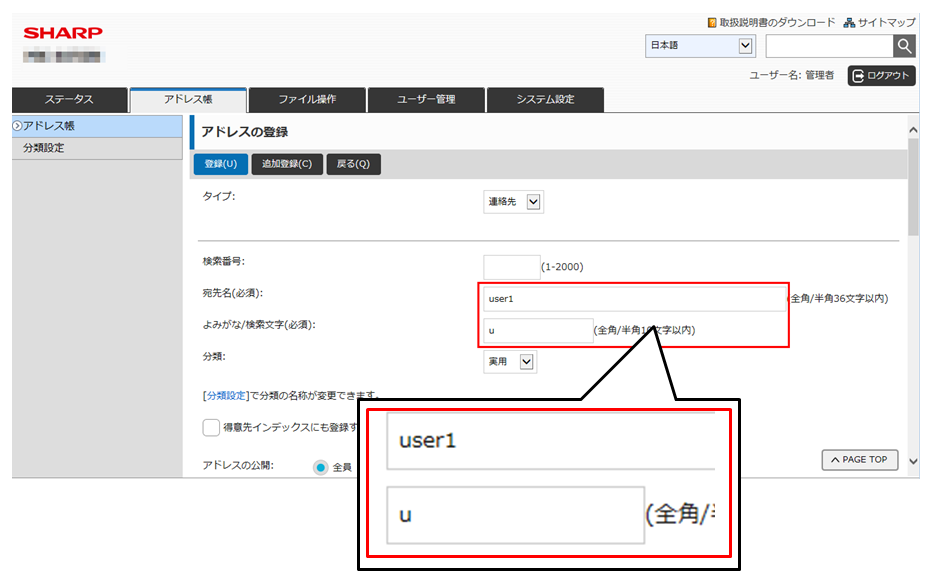Open the タイプ 連絡先 dropdown
Viewport: 942px width, 585px height.
tap(513, 202)
